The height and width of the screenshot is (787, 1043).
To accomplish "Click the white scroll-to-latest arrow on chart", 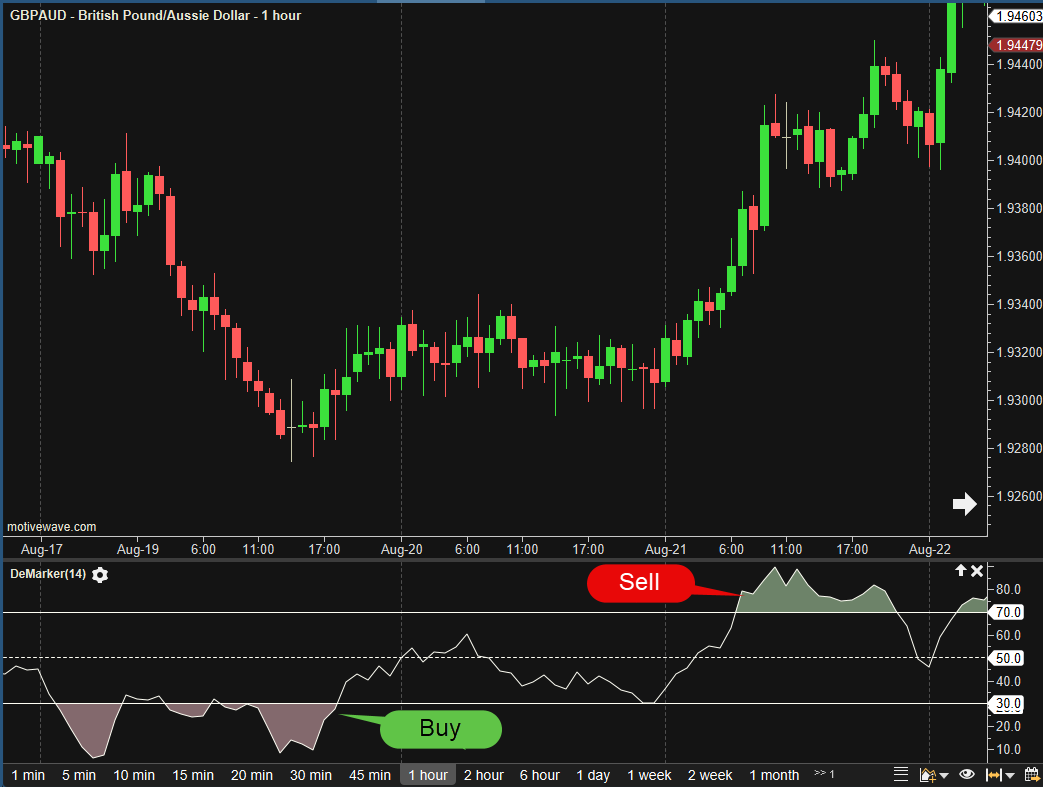I will [x=964, y=504].
